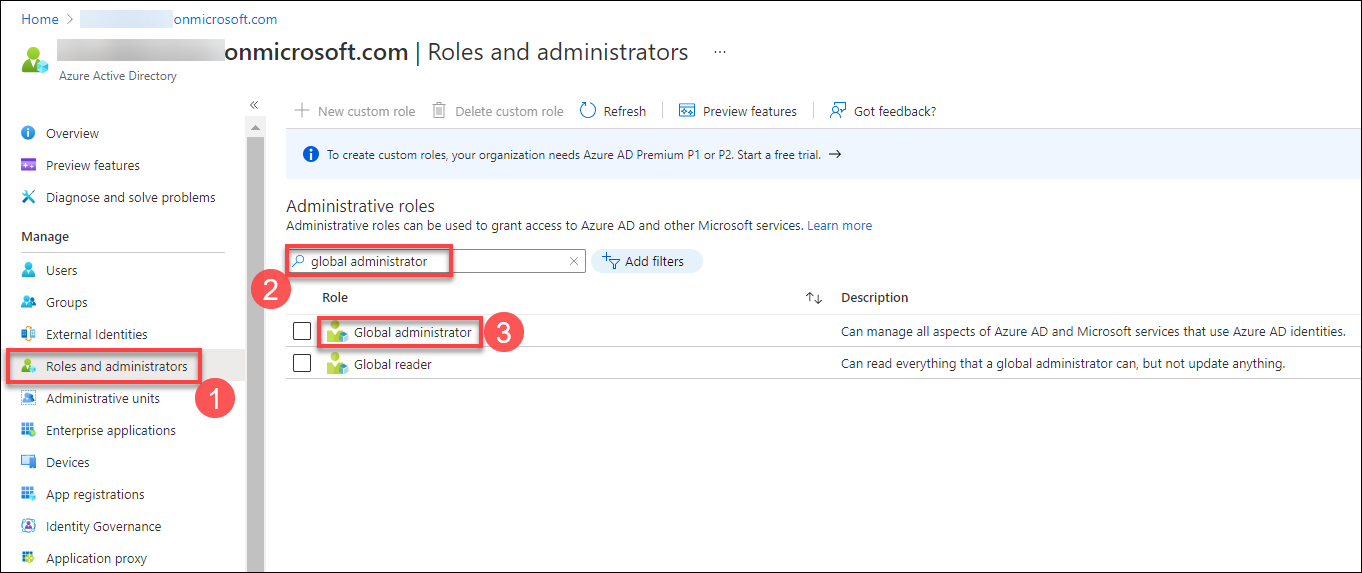Click the Users person icon
Viewport: 1362px width, 573px height.
click(x=28, y=270)
